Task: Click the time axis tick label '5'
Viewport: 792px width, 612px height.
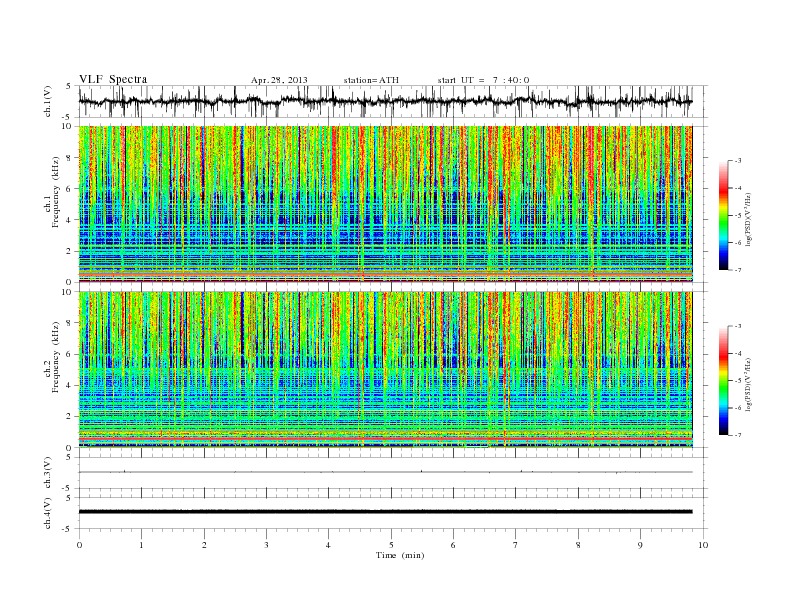Action: 391,545
